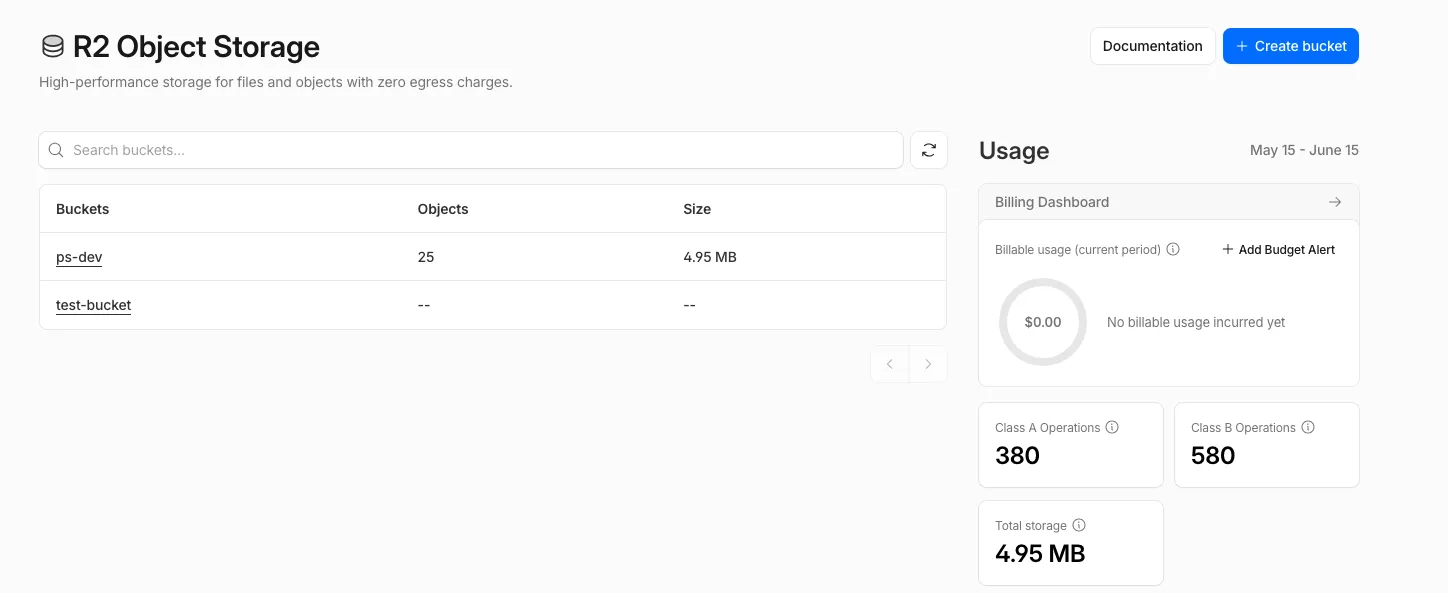This screenshot has width=1448, height=593.
Task: Go to previous page of buckets
Action: pos(890,364)
